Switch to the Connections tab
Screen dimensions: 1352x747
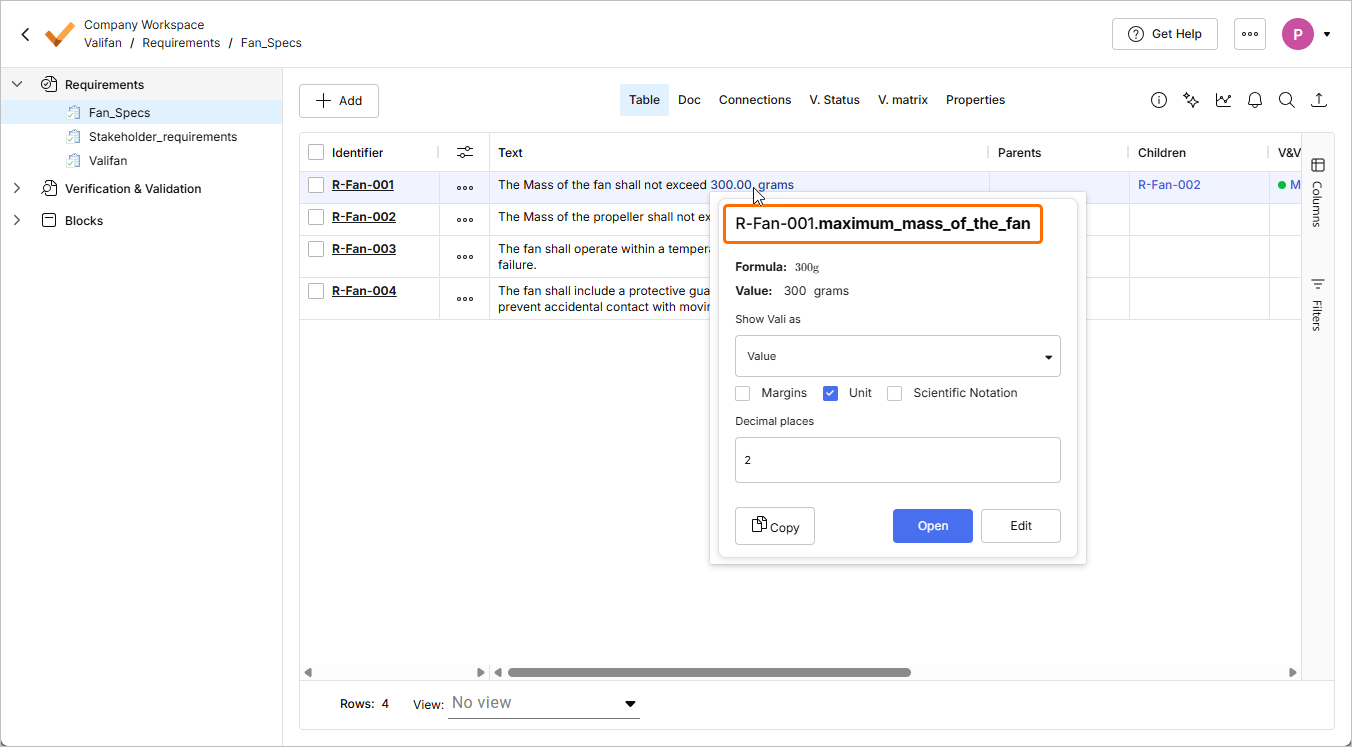point(754,100)
